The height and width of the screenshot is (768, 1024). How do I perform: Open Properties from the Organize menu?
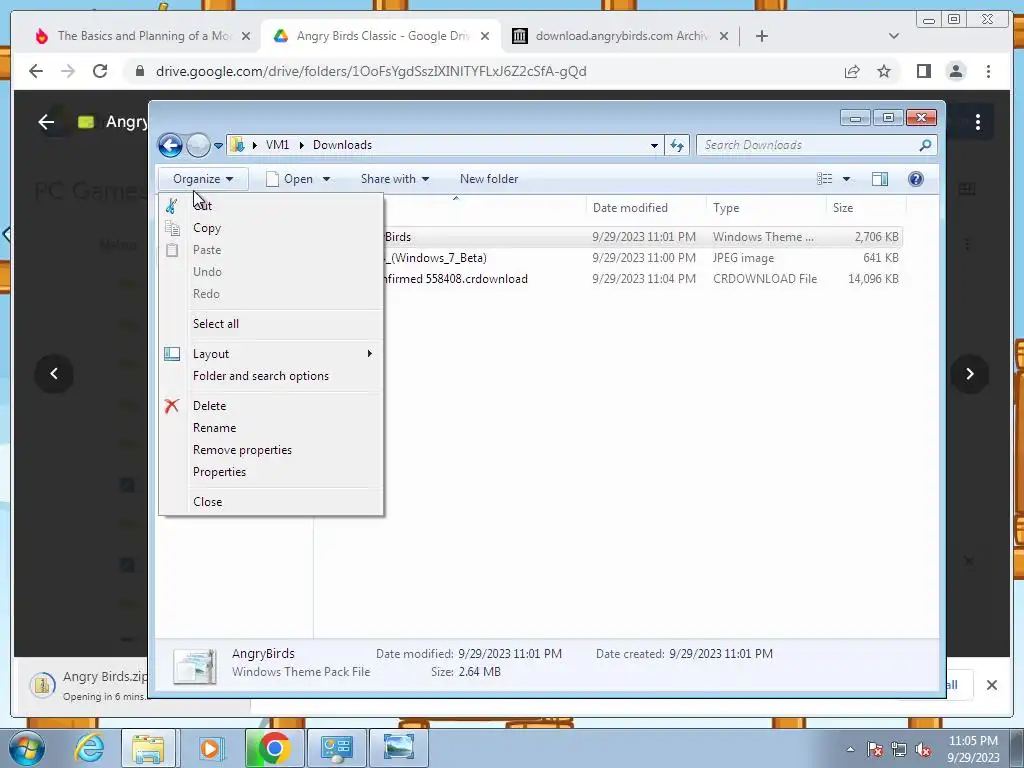[271, 472]
